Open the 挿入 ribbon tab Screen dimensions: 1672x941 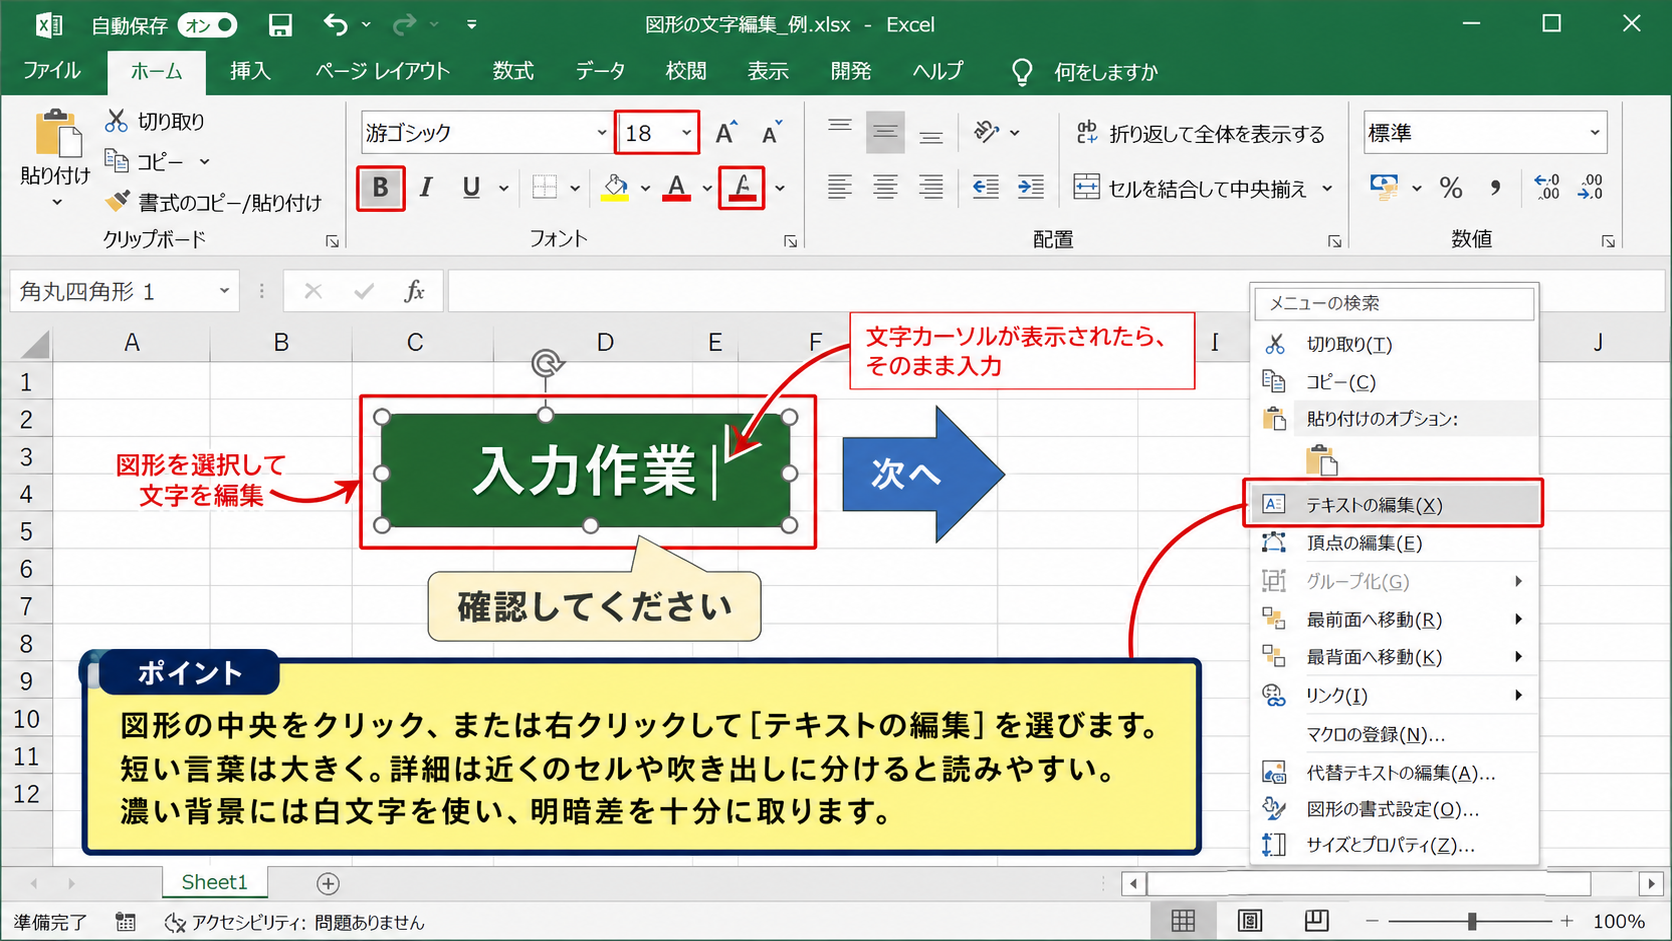pyautogui.click(x=250, y=71)
